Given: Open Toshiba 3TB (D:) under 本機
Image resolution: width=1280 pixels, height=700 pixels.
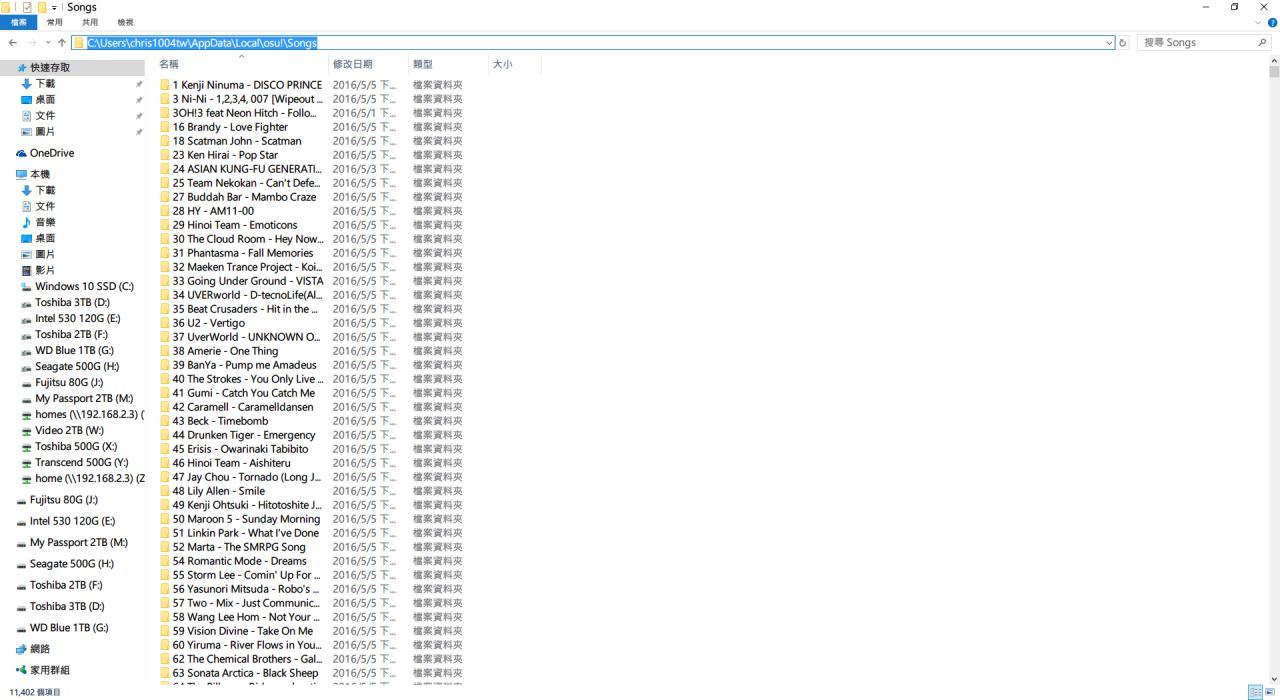Looking at the screenshot, I should (73, 302).
